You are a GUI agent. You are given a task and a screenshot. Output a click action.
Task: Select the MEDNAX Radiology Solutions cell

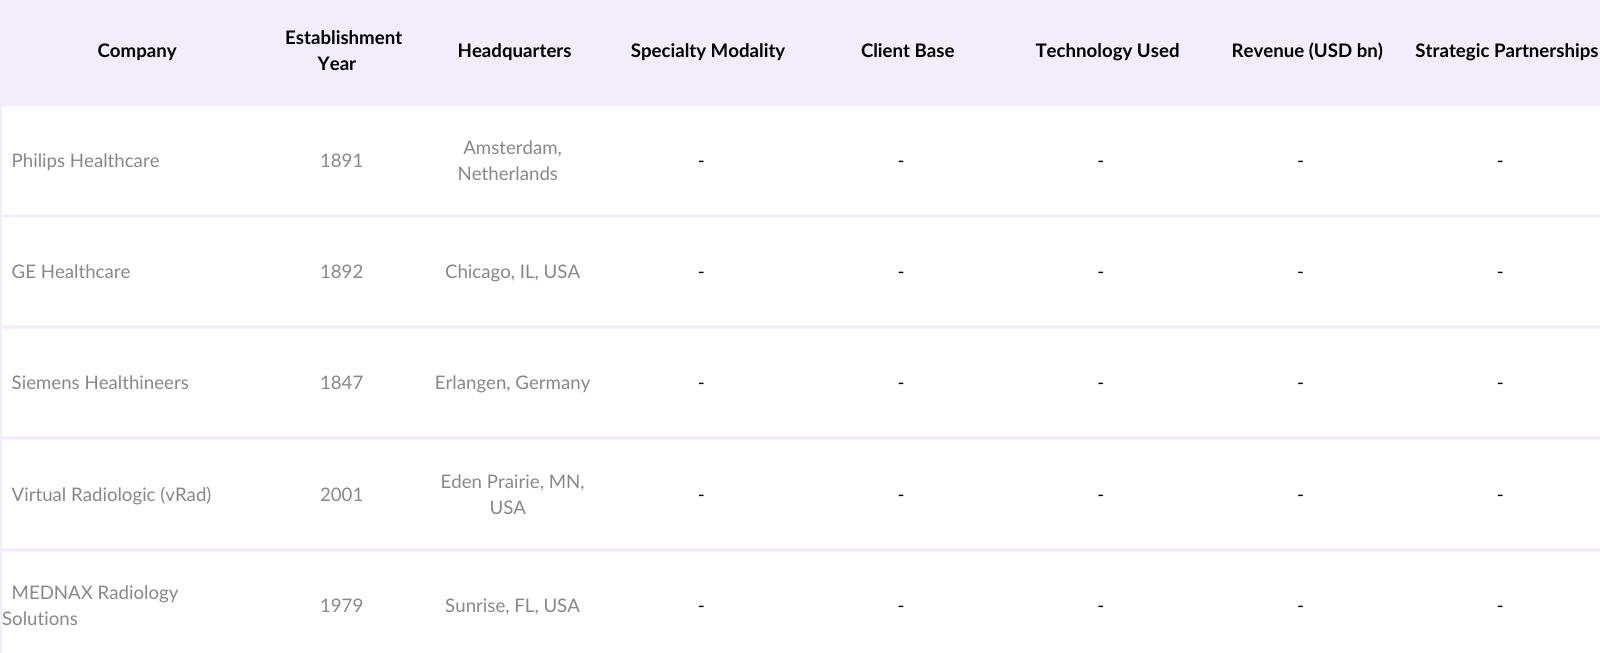tap(94, 605)
